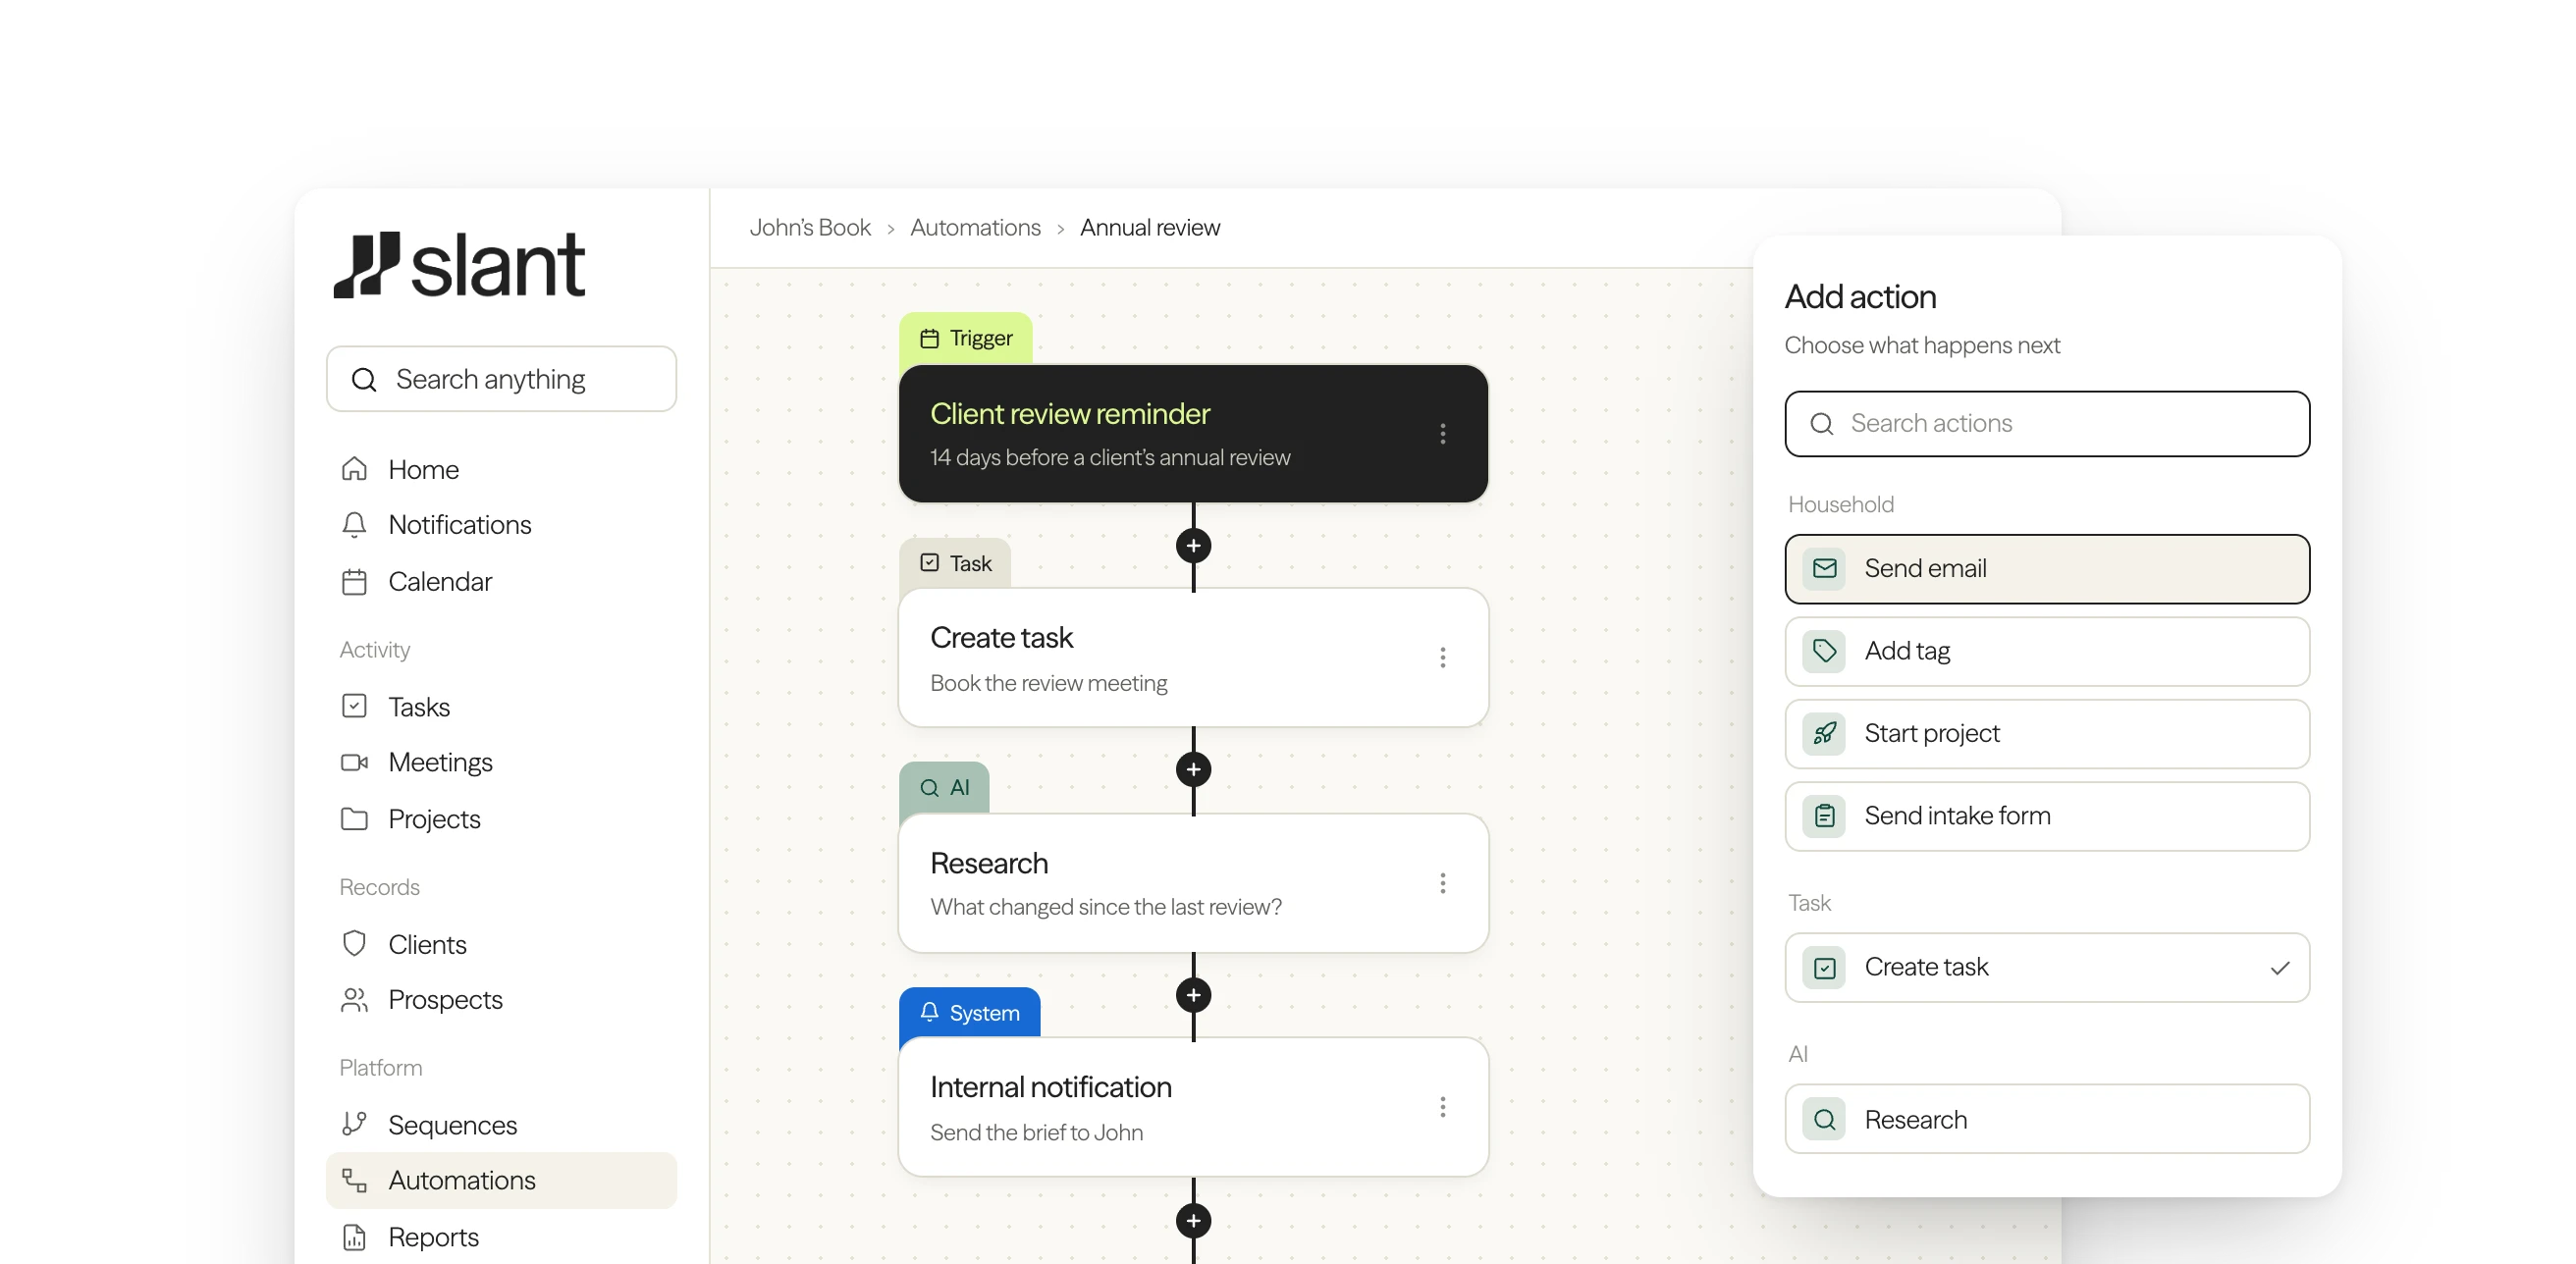Choose the Send email action
The height and width of the screenshot is (1264, 2576).
point(2047,569)
